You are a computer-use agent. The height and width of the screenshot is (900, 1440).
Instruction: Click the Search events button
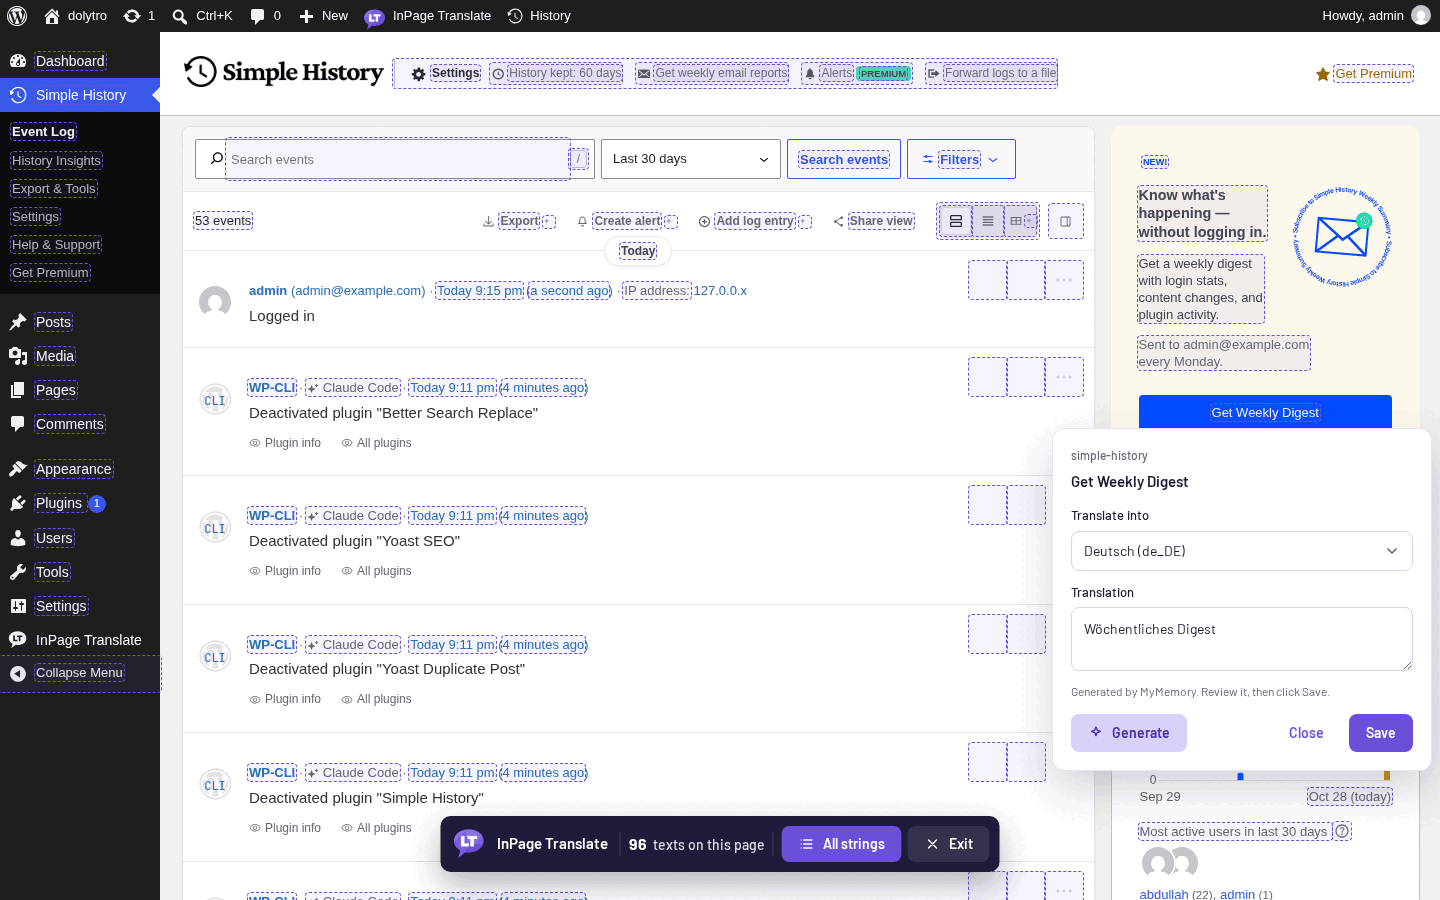click(844, 159)
